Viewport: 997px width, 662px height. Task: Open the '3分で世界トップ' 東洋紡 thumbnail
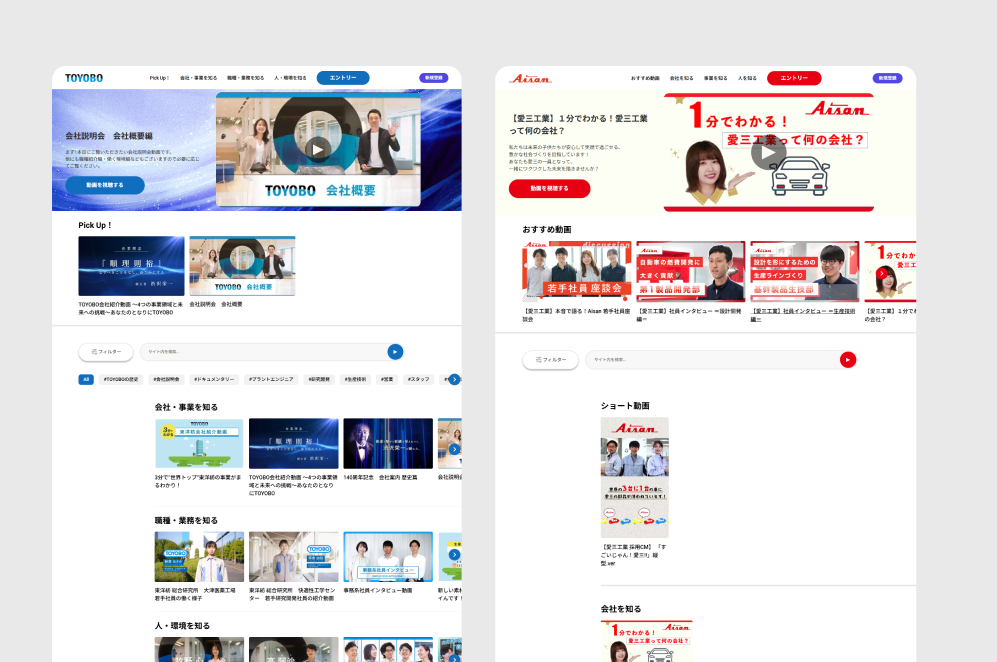point(199,443)
